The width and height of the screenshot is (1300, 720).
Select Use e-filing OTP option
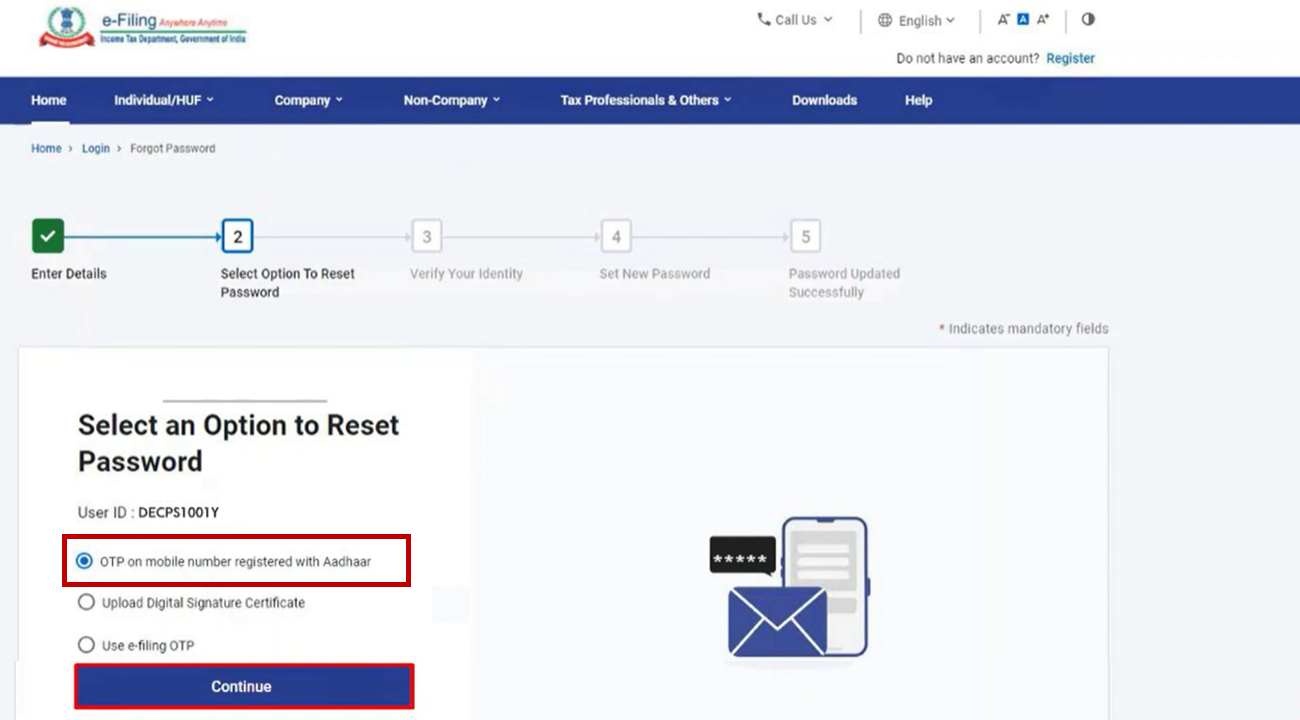[88, 645]
